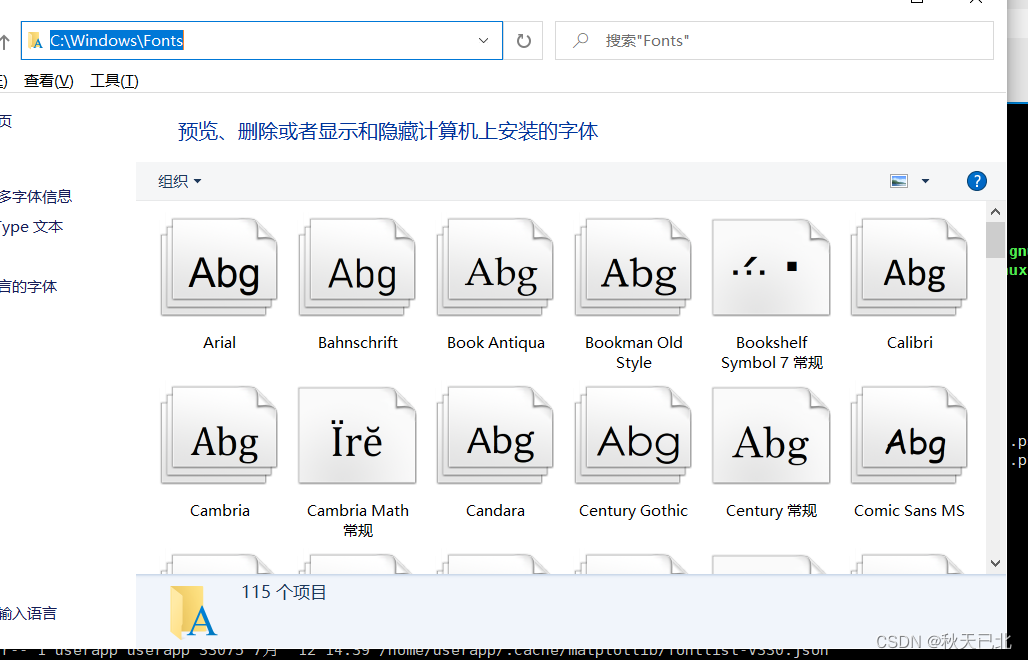
Task: Open the Type 文本 sidebar link
Action: (x=31, y=227)
